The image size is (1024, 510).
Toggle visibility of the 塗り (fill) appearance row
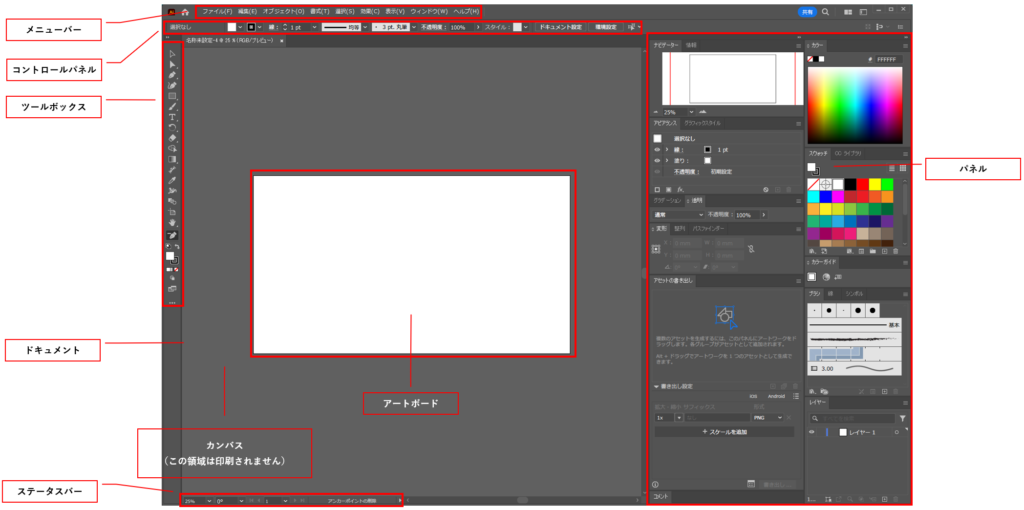coord(657,160)
